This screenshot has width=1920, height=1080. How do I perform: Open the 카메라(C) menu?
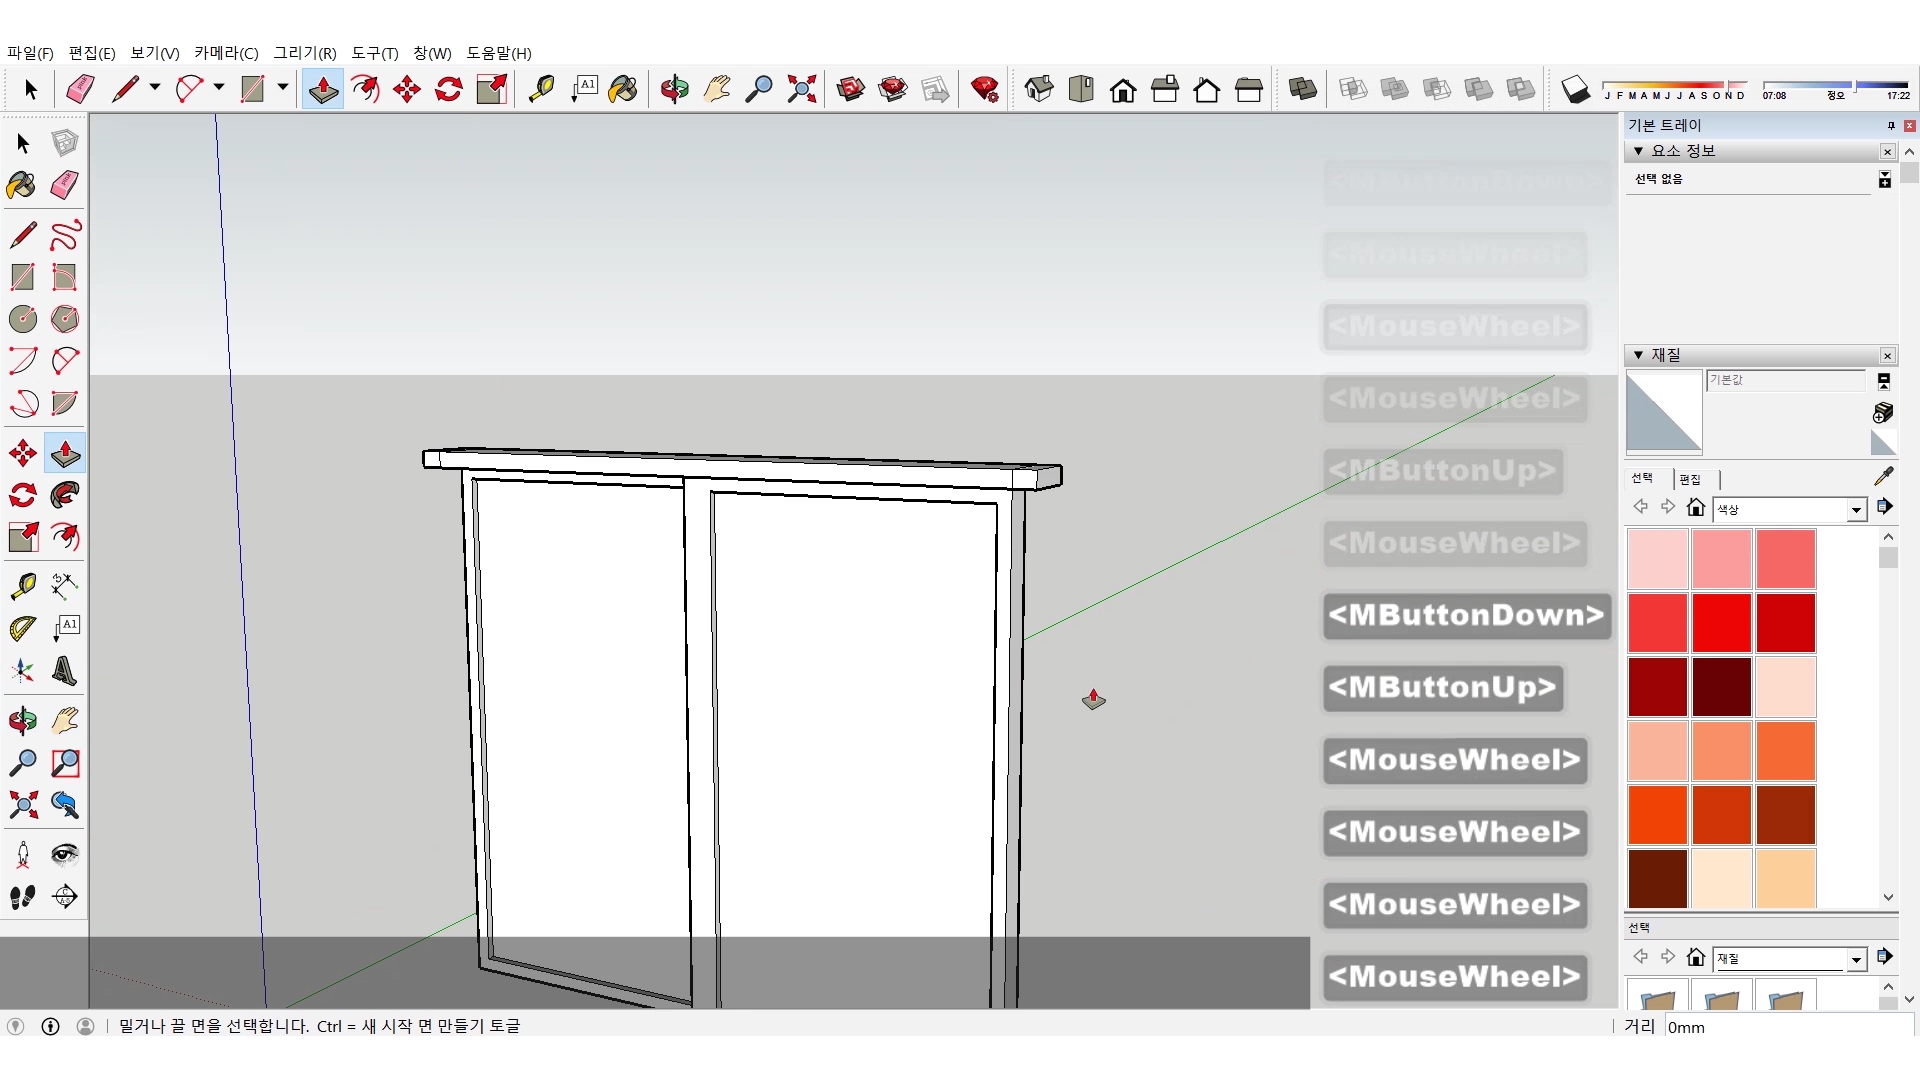point(226,53)
